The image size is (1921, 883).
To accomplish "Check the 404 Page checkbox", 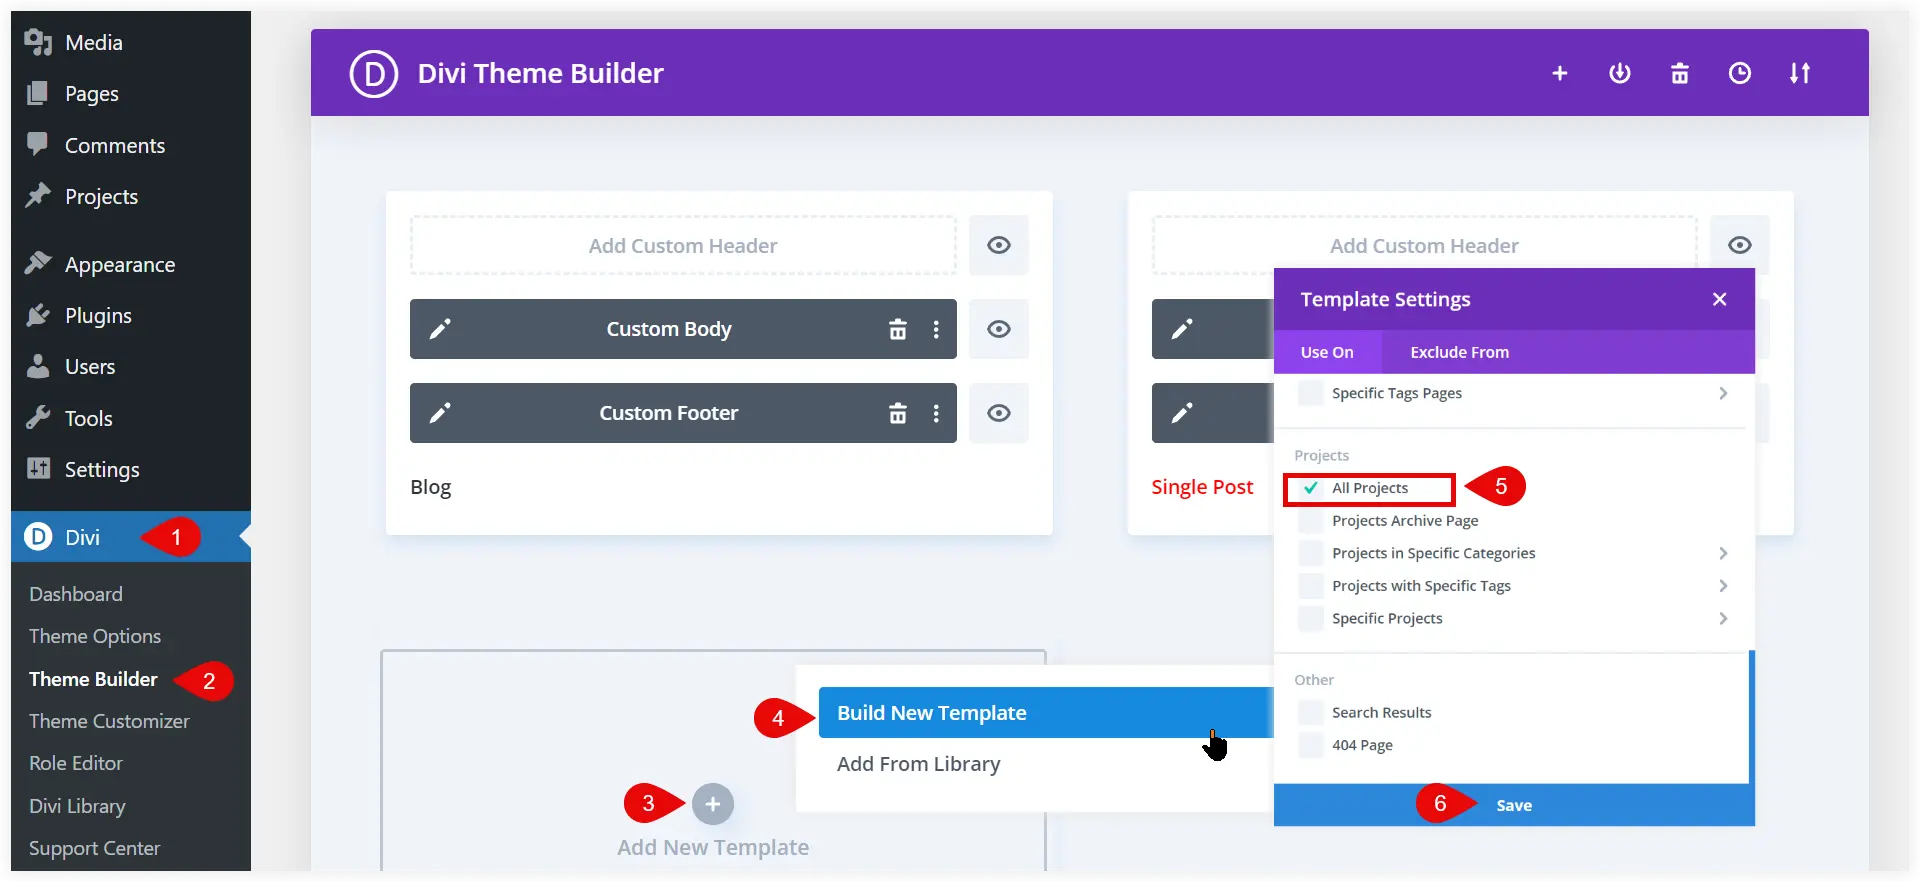I will click(x=1310, y=745).
